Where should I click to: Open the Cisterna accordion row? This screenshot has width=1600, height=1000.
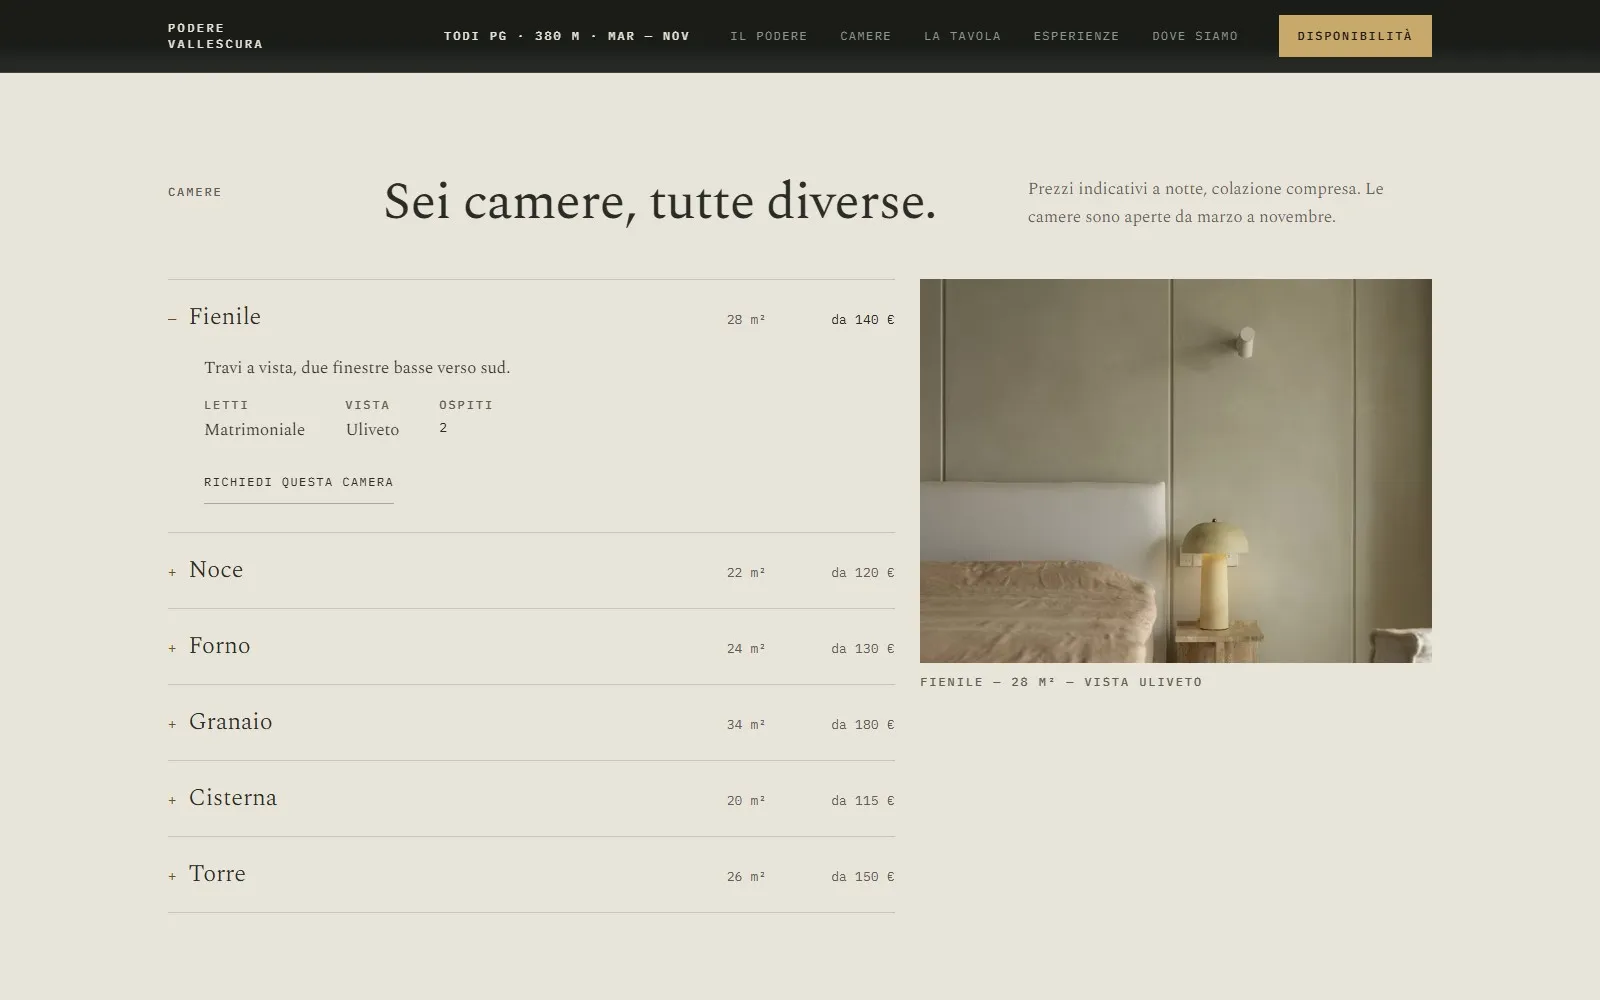531,799
